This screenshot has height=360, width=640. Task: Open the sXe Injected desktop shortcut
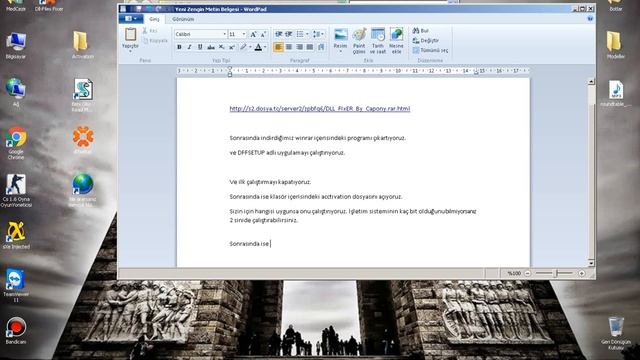pyautogui.click(x=16, y=236)
